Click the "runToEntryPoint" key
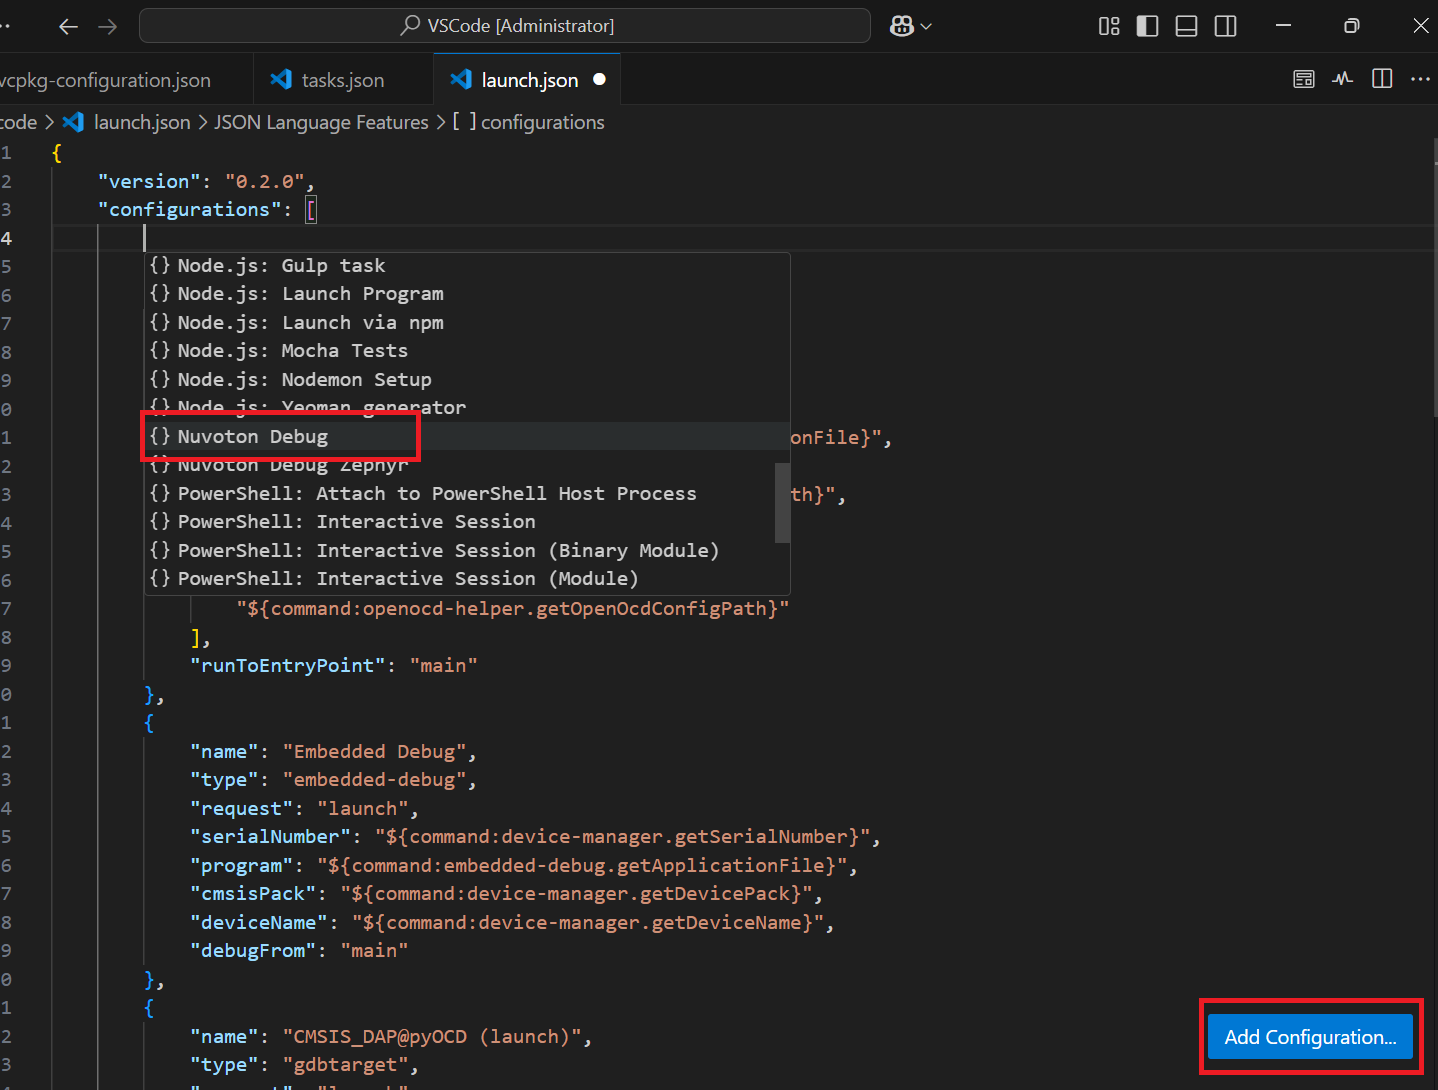1438x1090 pixels. [288, 666]
